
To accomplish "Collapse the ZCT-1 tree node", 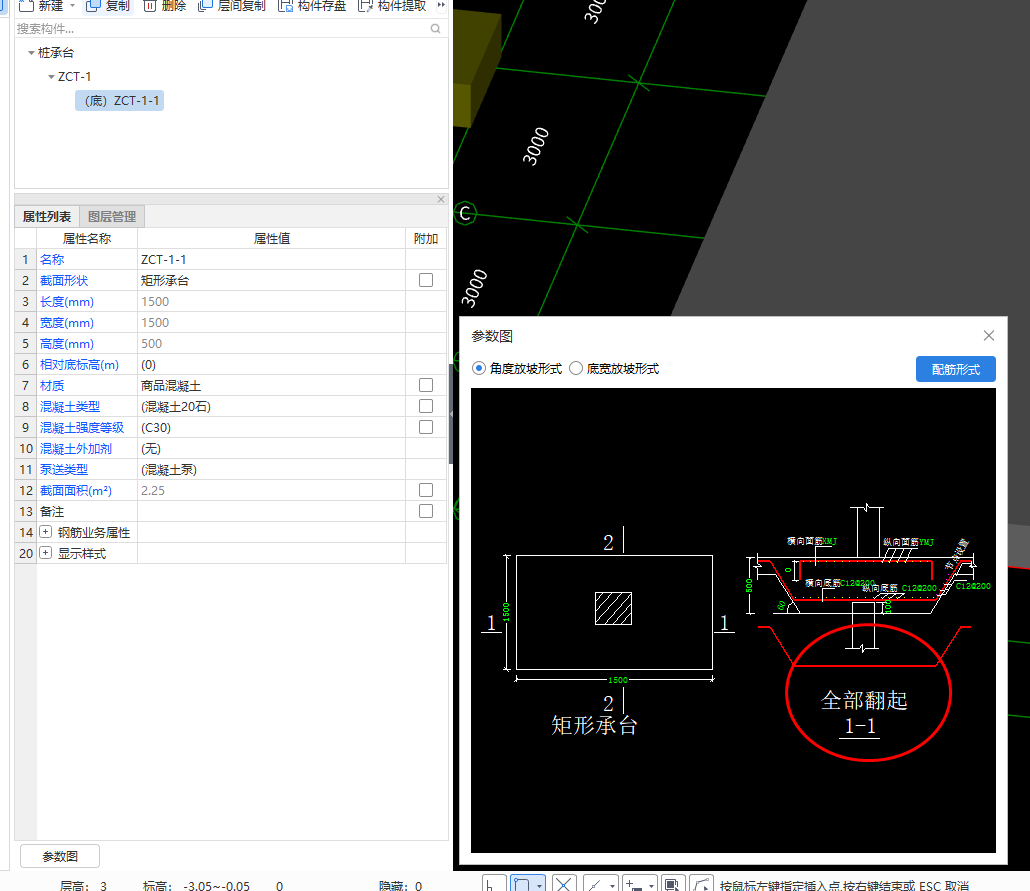I will pyautogui.click(x=51, y=77).
